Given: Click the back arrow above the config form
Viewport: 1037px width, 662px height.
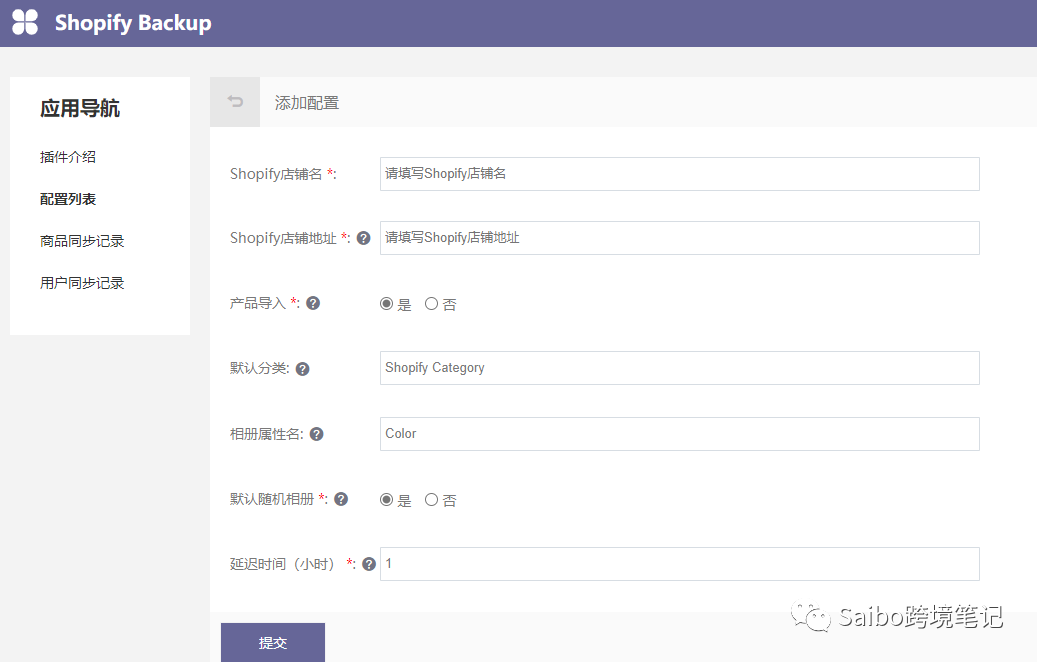Looking at the screenshot, I should click(234, 101).
